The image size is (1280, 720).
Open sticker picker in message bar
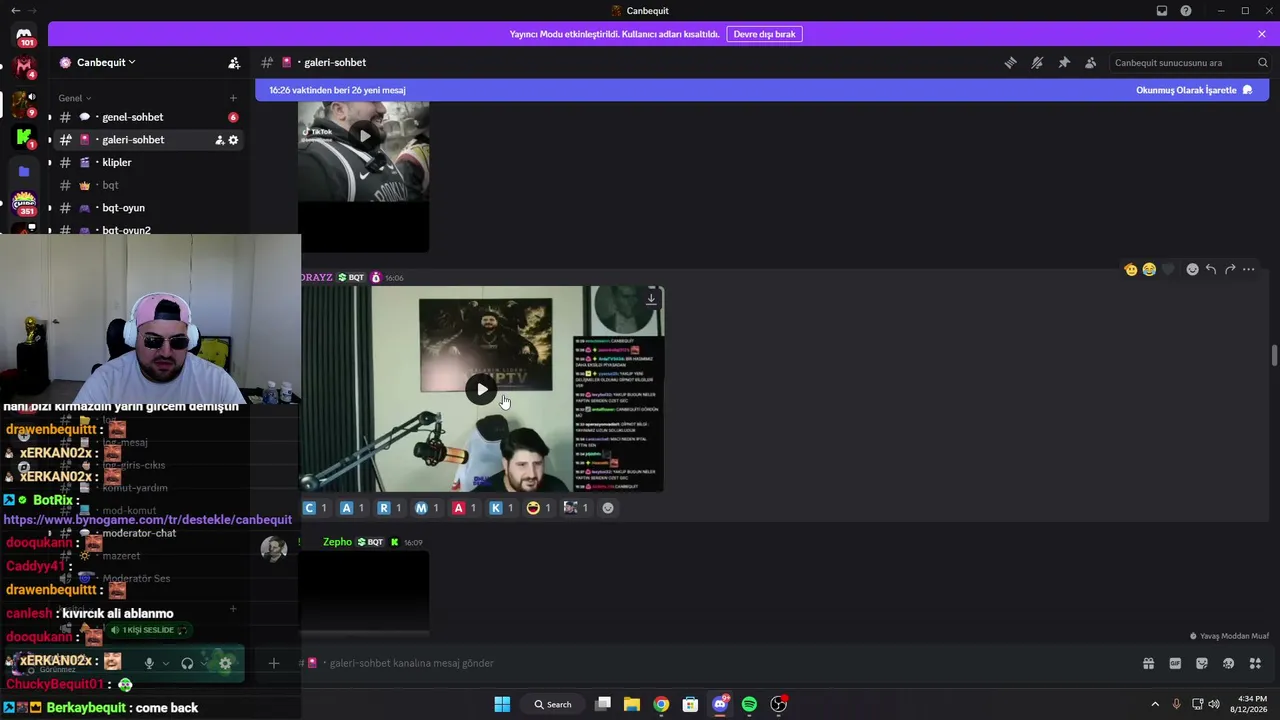(x=1202, y=663)
